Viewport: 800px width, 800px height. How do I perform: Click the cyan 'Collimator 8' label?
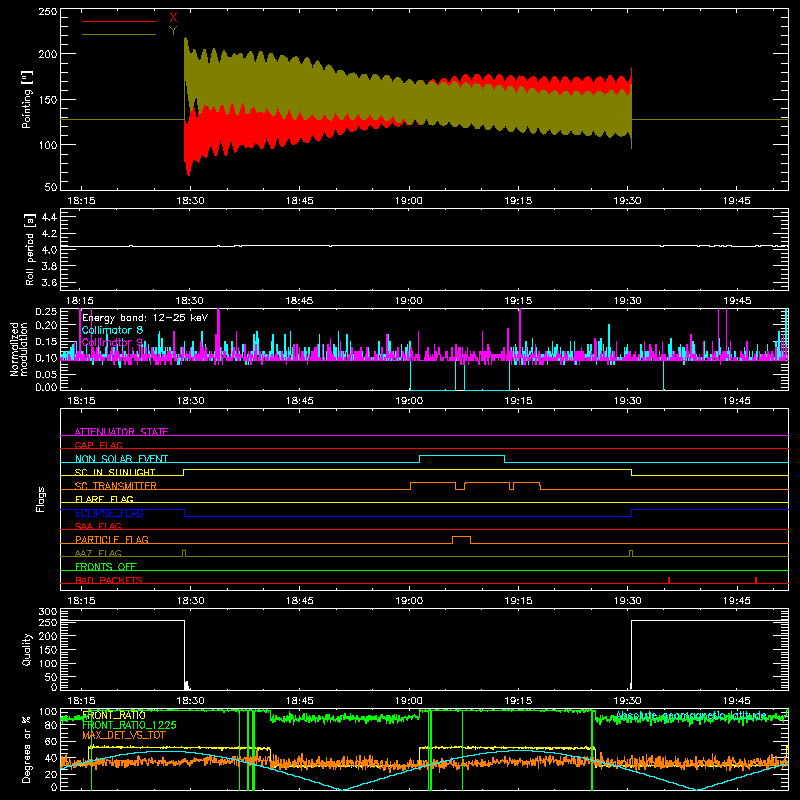(112, 331)
